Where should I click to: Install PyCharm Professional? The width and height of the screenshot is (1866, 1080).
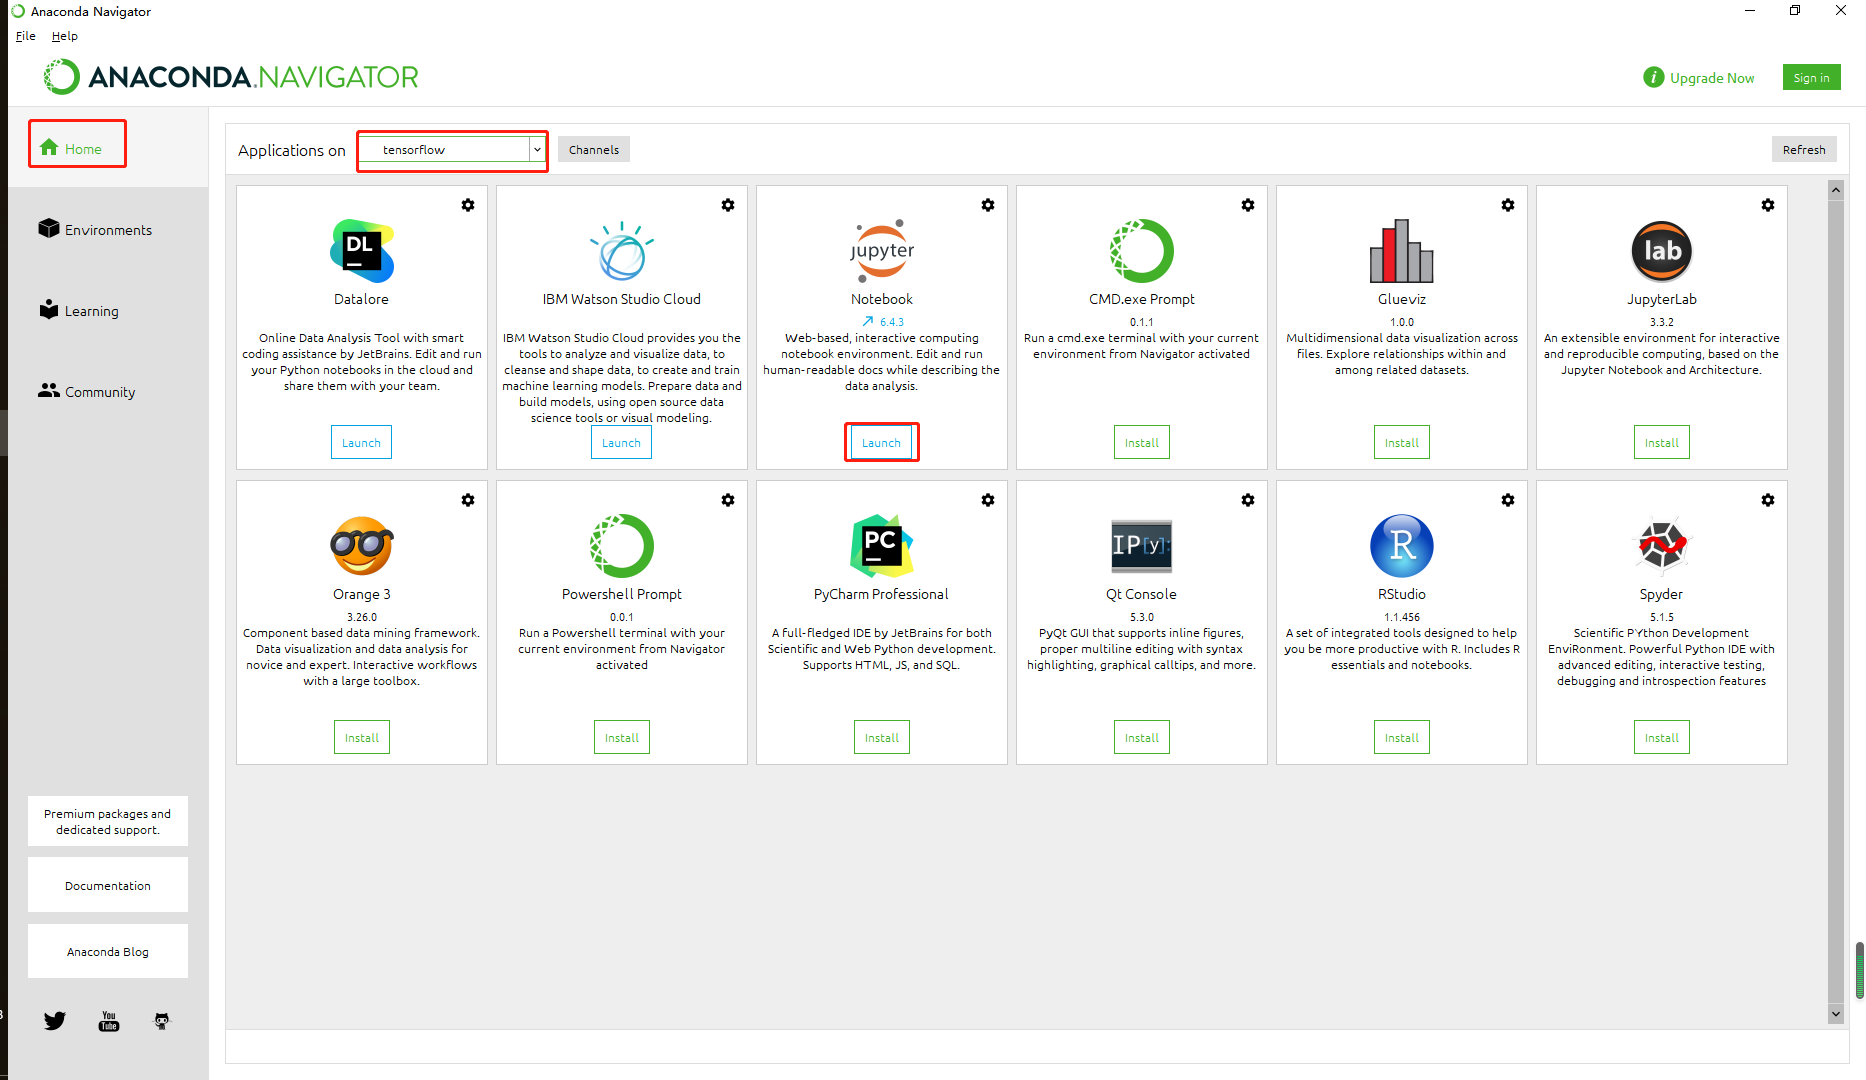(882, 738)
